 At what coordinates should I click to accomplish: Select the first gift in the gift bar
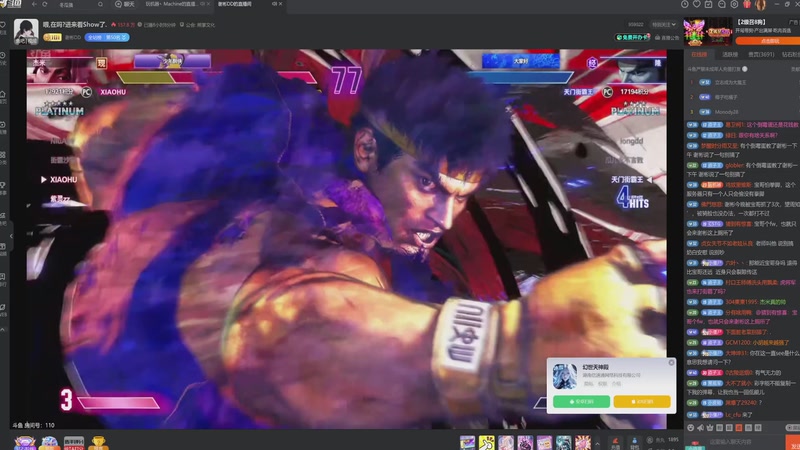(x=467, y=443)
